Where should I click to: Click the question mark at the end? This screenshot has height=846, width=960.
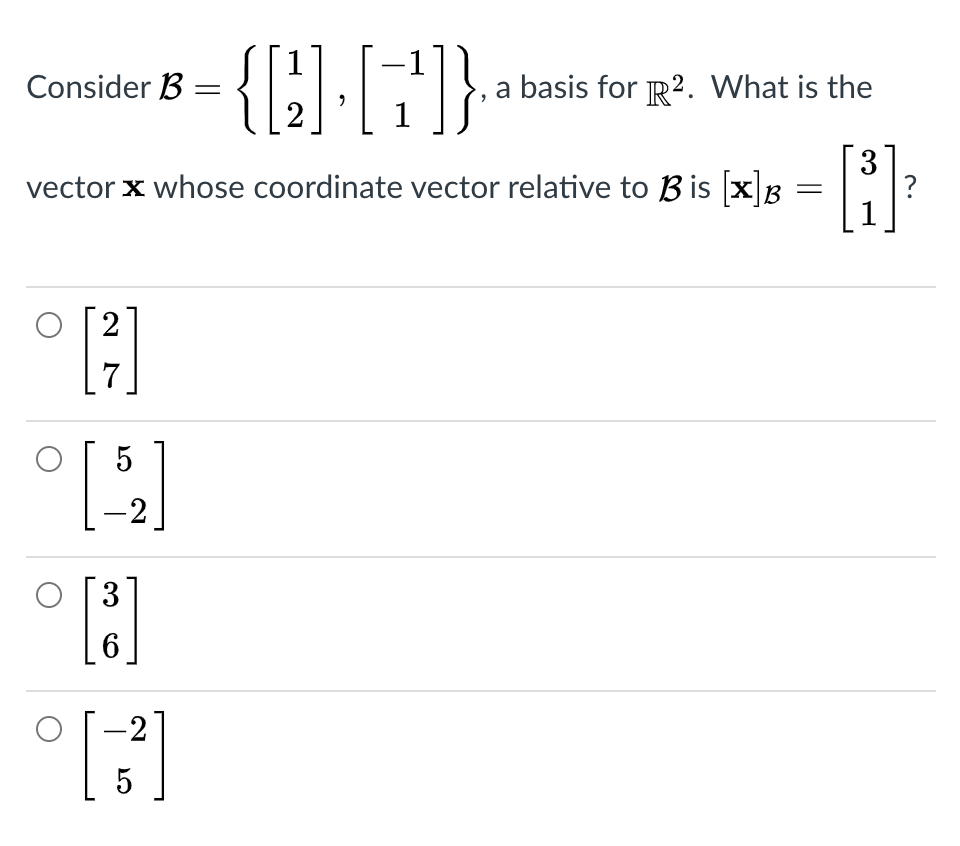910,187
